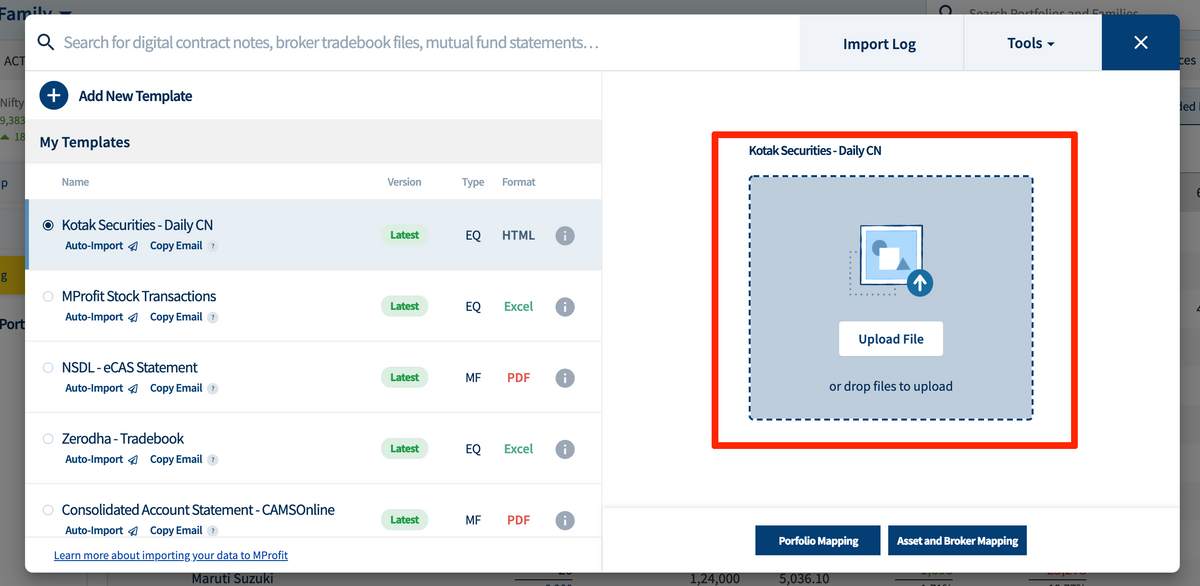Open info icon for Kotak Securities - Daily CN
This screenshot has height=586, width=1200.
[x=565, y=236]
